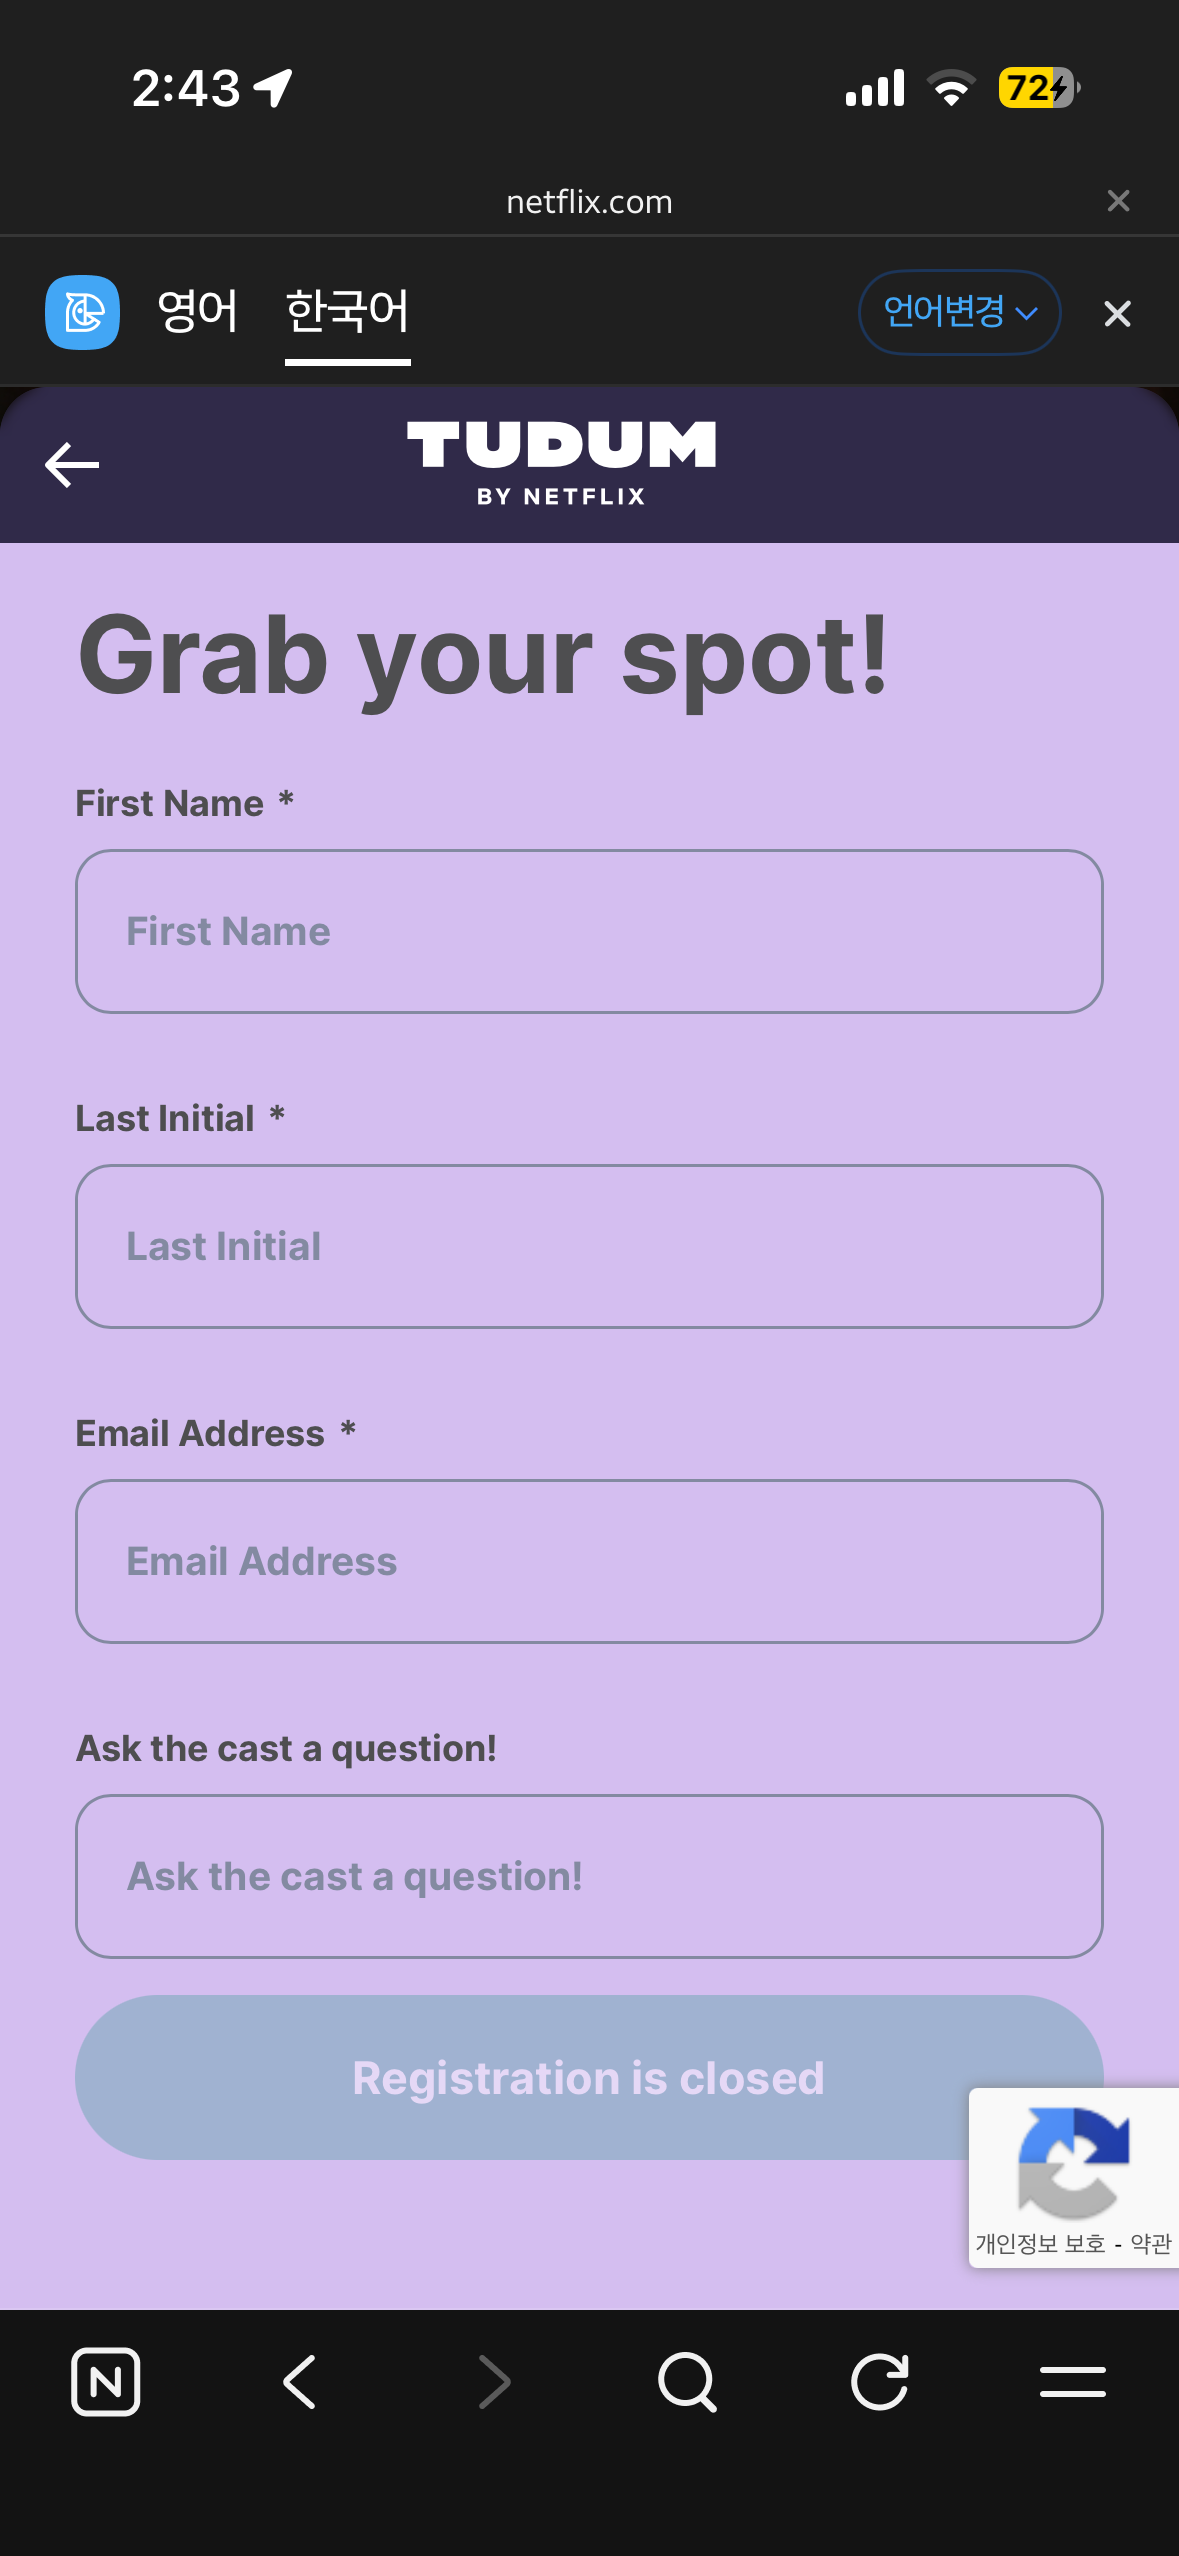This screenshot has height=2556, width=1179.
Task: Open the hamburger menu icon
Action: pos(1072,2382)
